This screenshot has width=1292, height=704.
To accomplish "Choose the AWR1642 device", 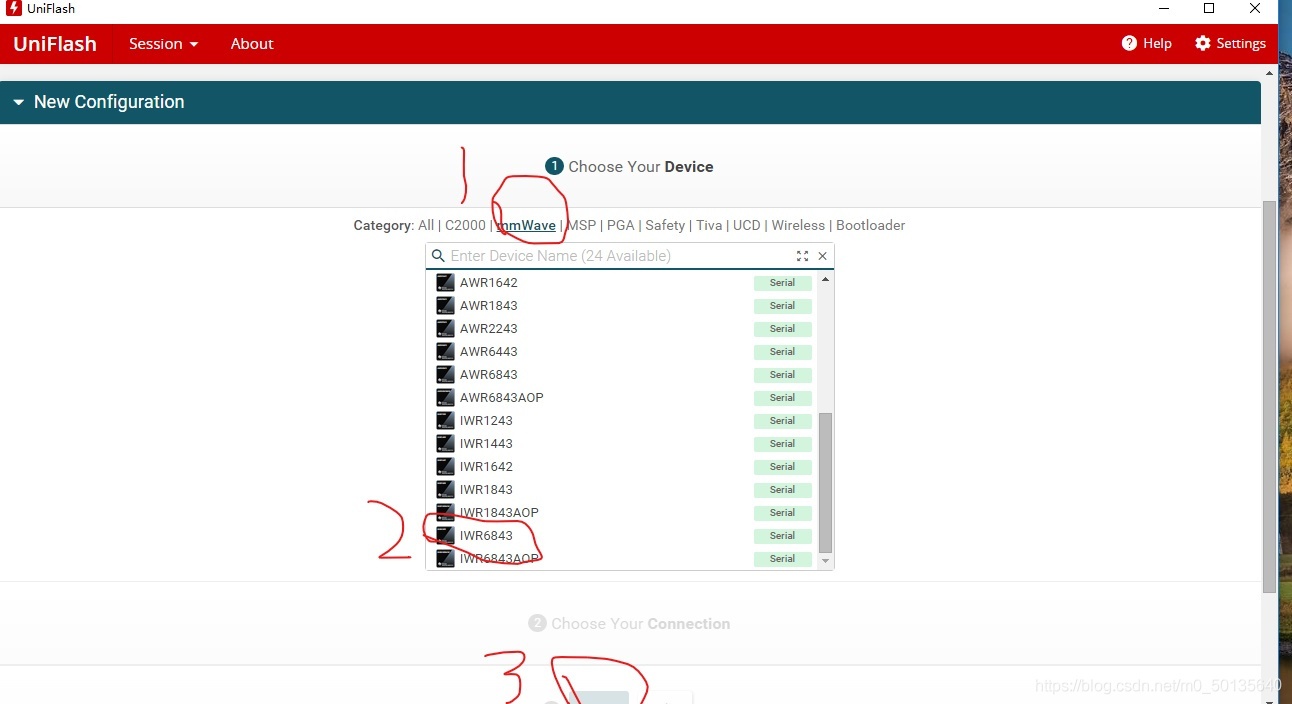I will tap(624, 283).
